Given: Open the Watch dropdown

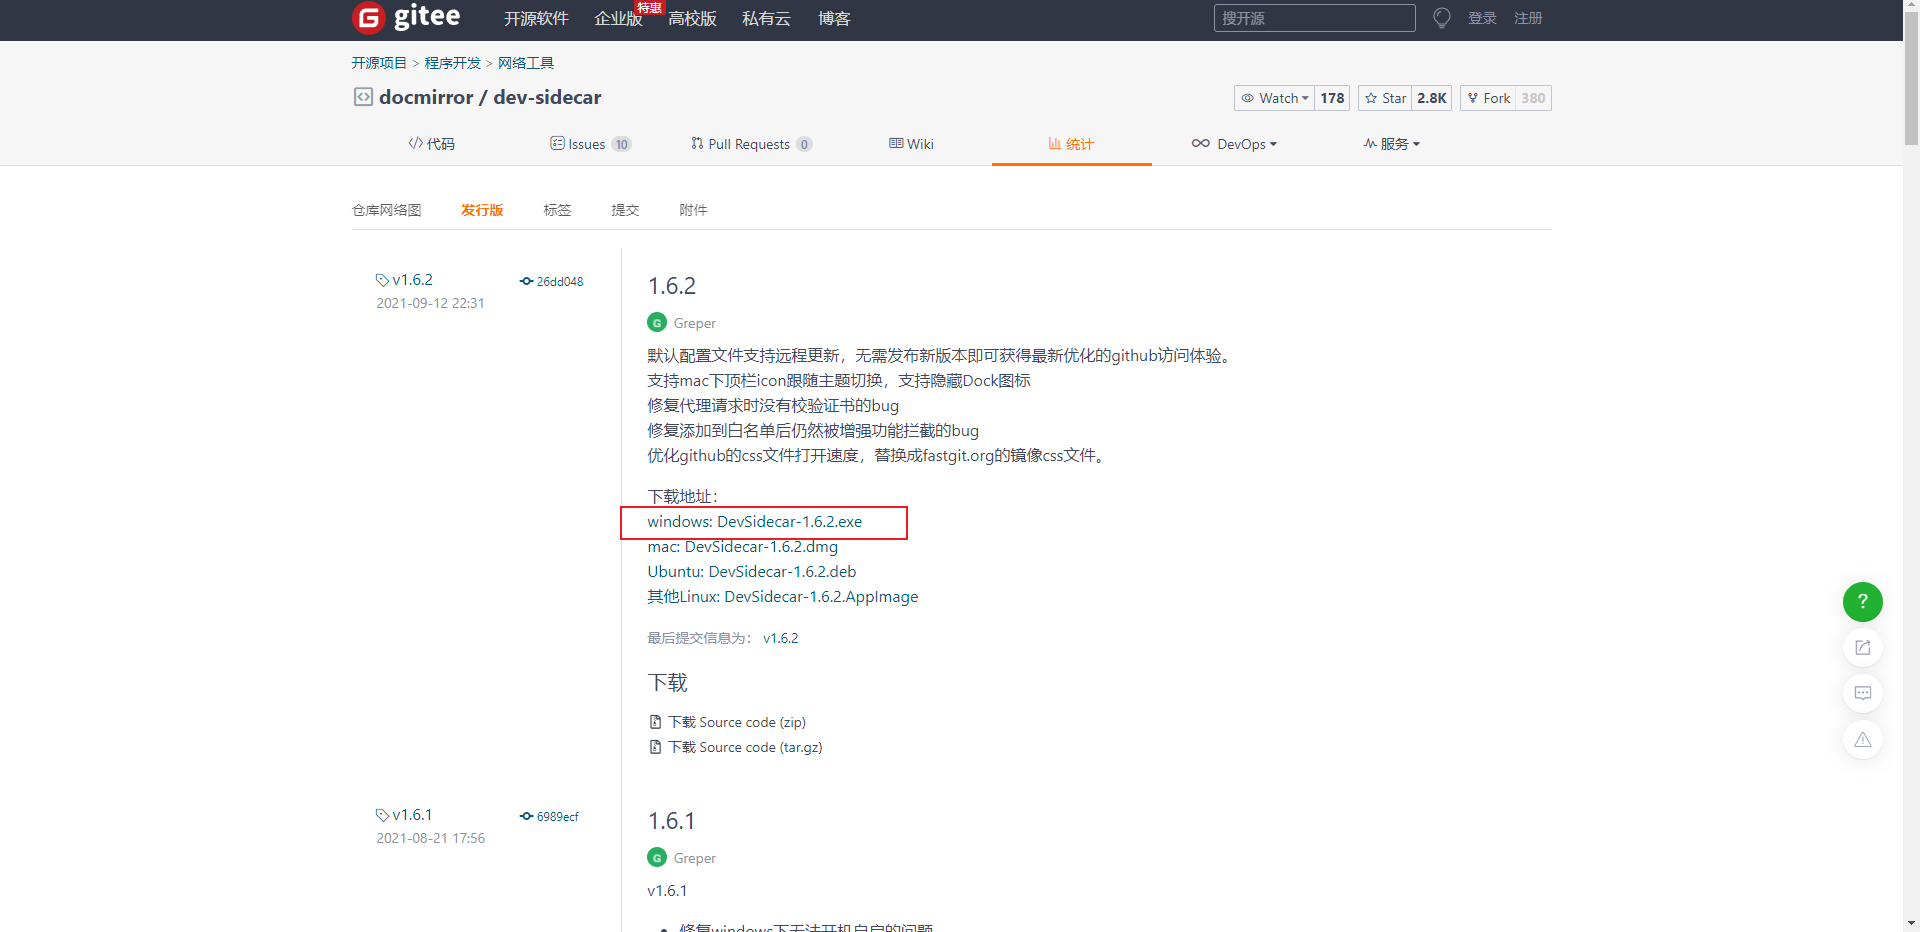Looking at the screenshot, I should pyautogui.click(x=1275, y=98).
